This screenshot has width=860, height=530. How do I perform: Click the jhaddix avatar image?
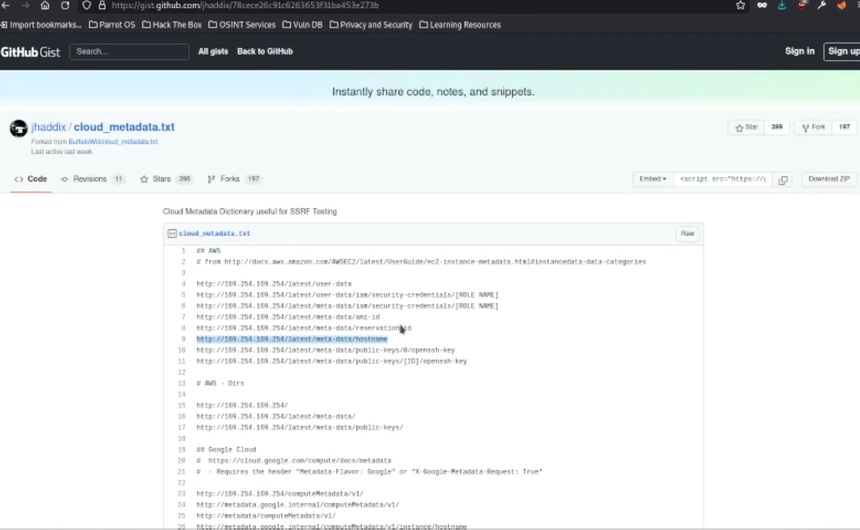pyautogui.click(x=18, y=128)
